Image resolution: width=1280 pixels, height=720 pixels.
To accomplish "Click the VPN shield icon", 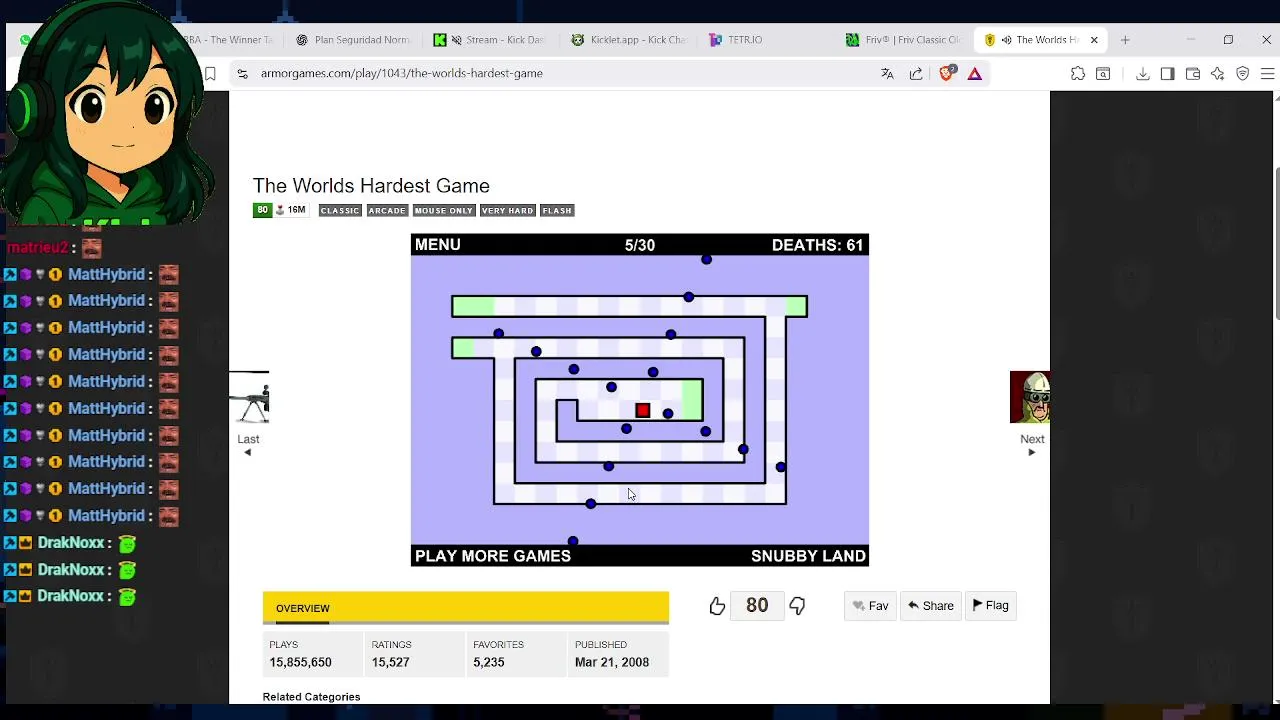I will click(x=1243, y=73).
